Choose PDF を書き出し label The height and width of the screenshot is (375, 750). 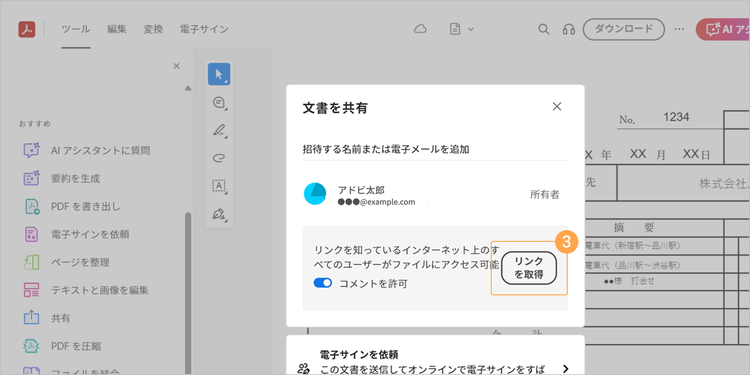[x=86, y=207]
